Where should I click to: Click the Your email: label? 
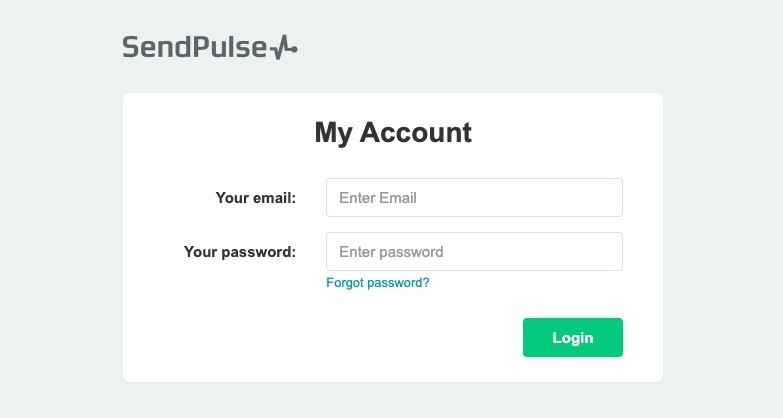tap(256, 198)
